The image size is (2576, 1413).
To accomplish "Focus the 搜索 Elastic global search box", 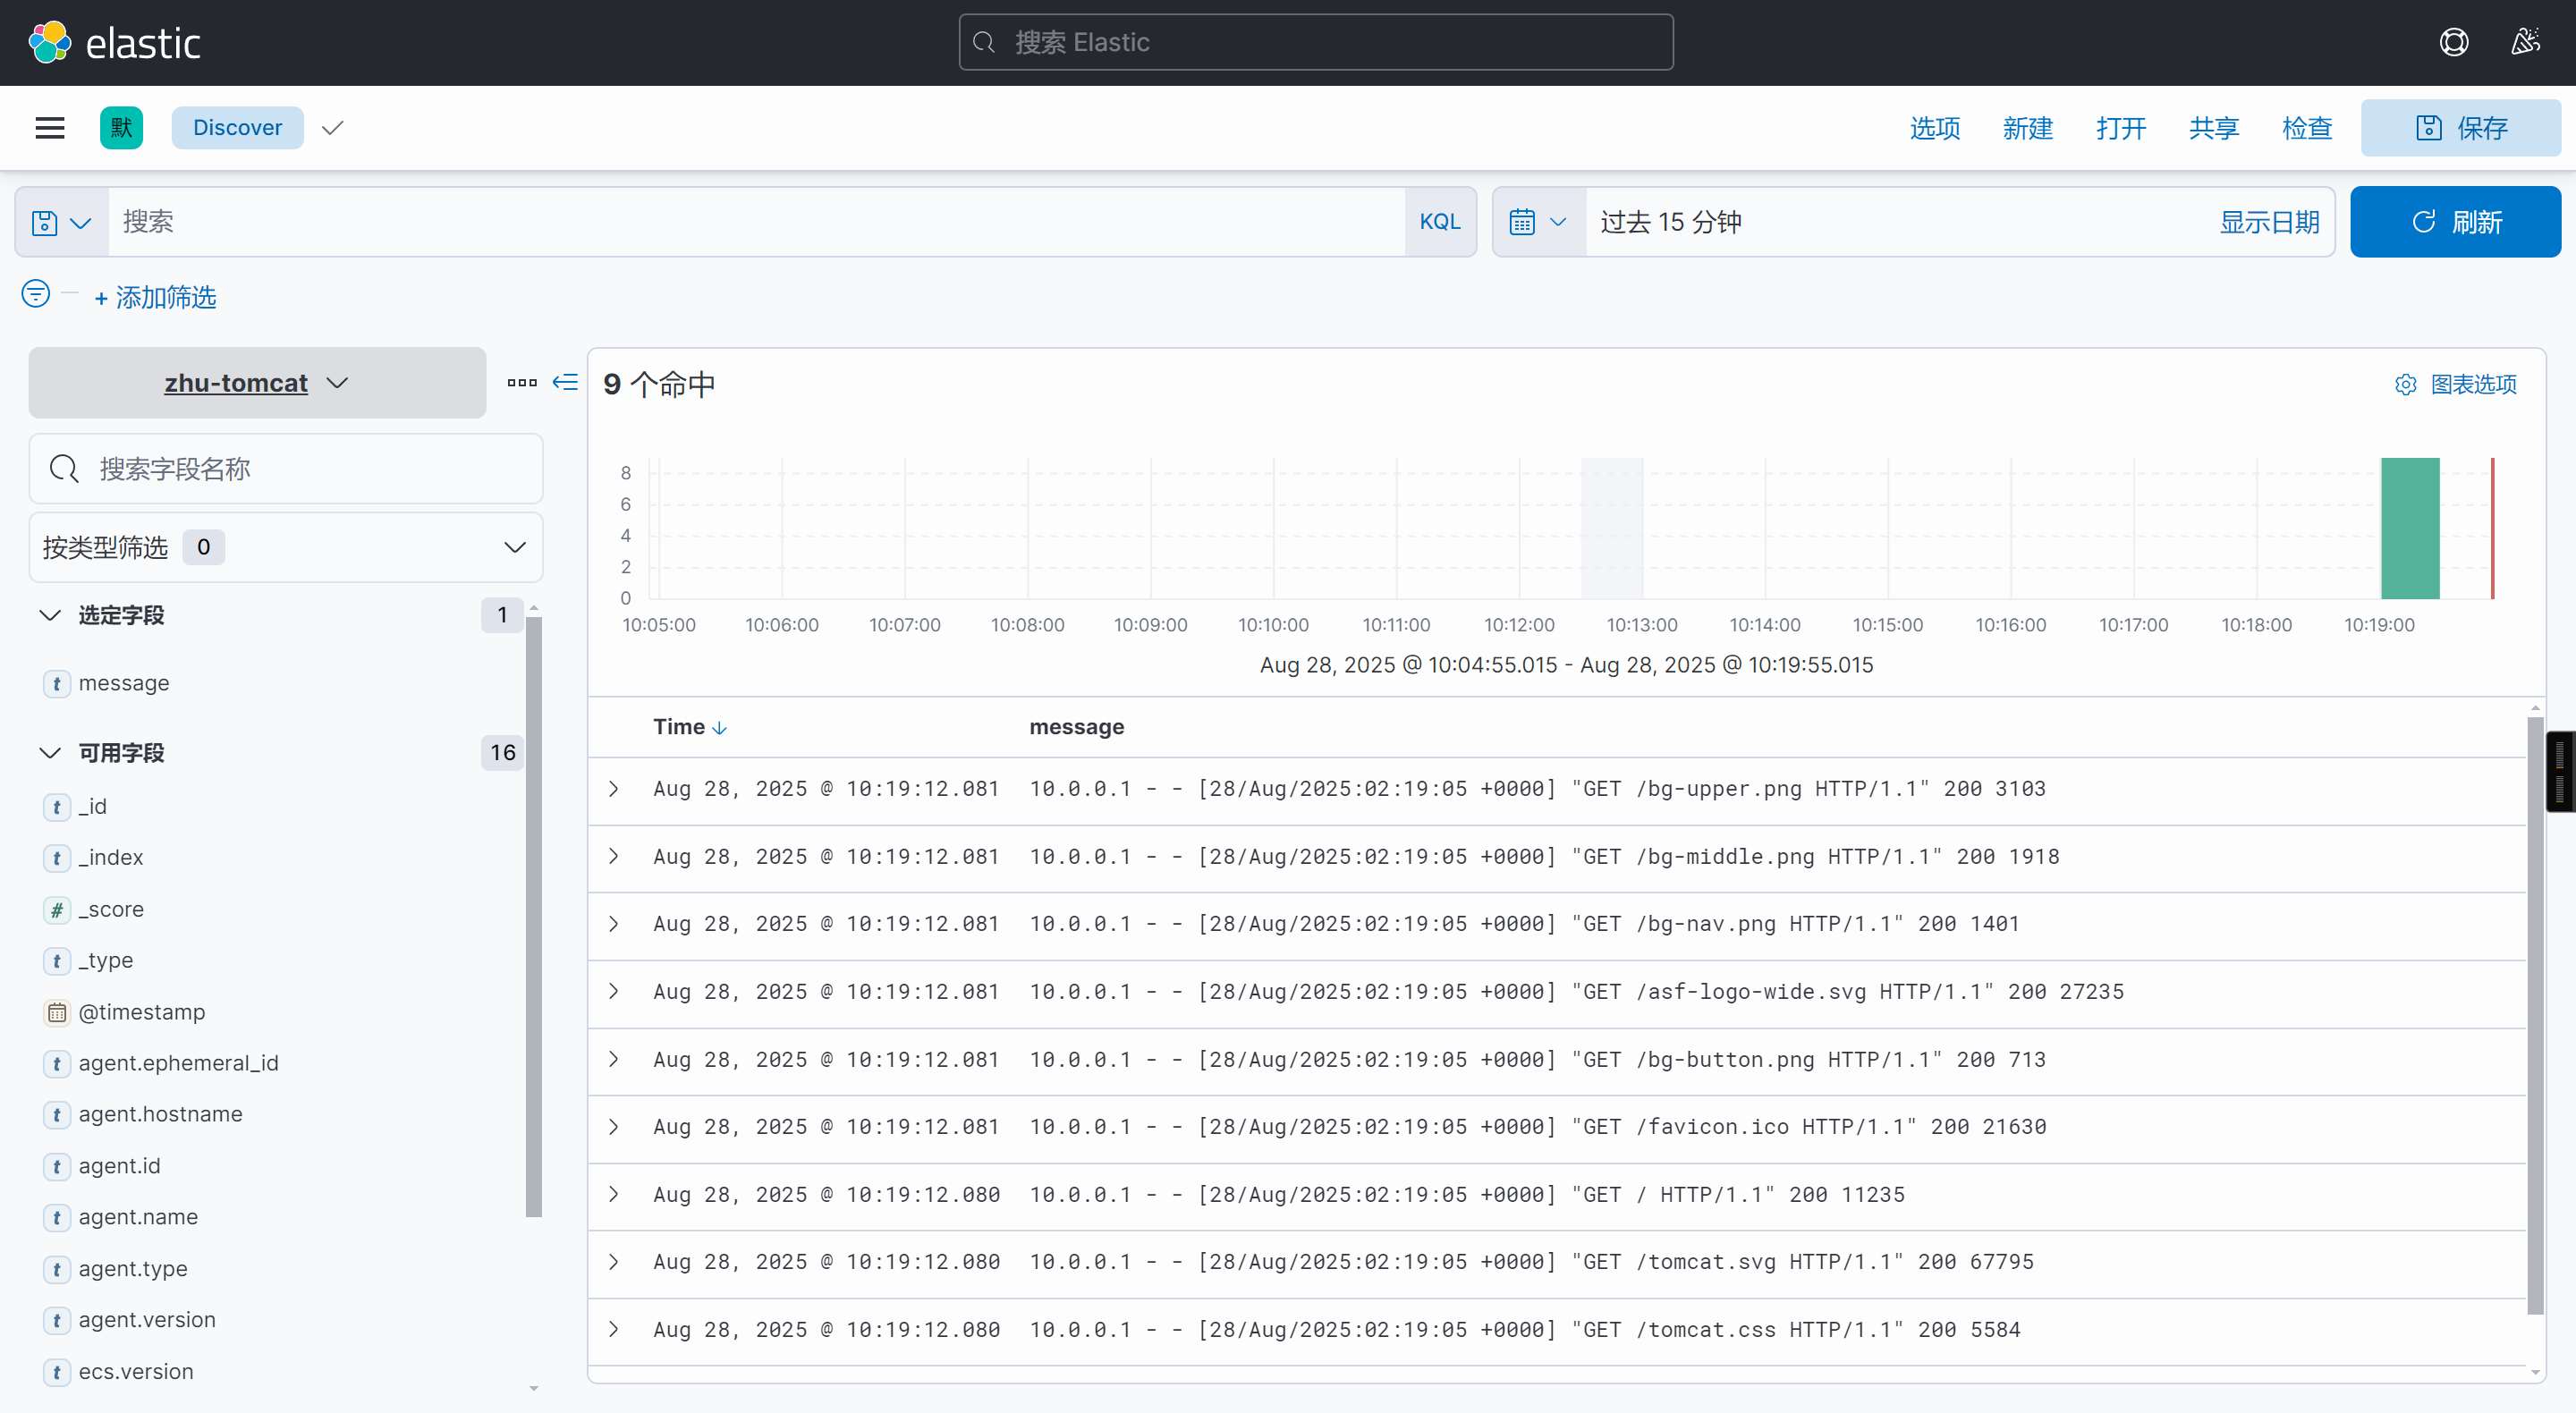I will pos(1316,42).
